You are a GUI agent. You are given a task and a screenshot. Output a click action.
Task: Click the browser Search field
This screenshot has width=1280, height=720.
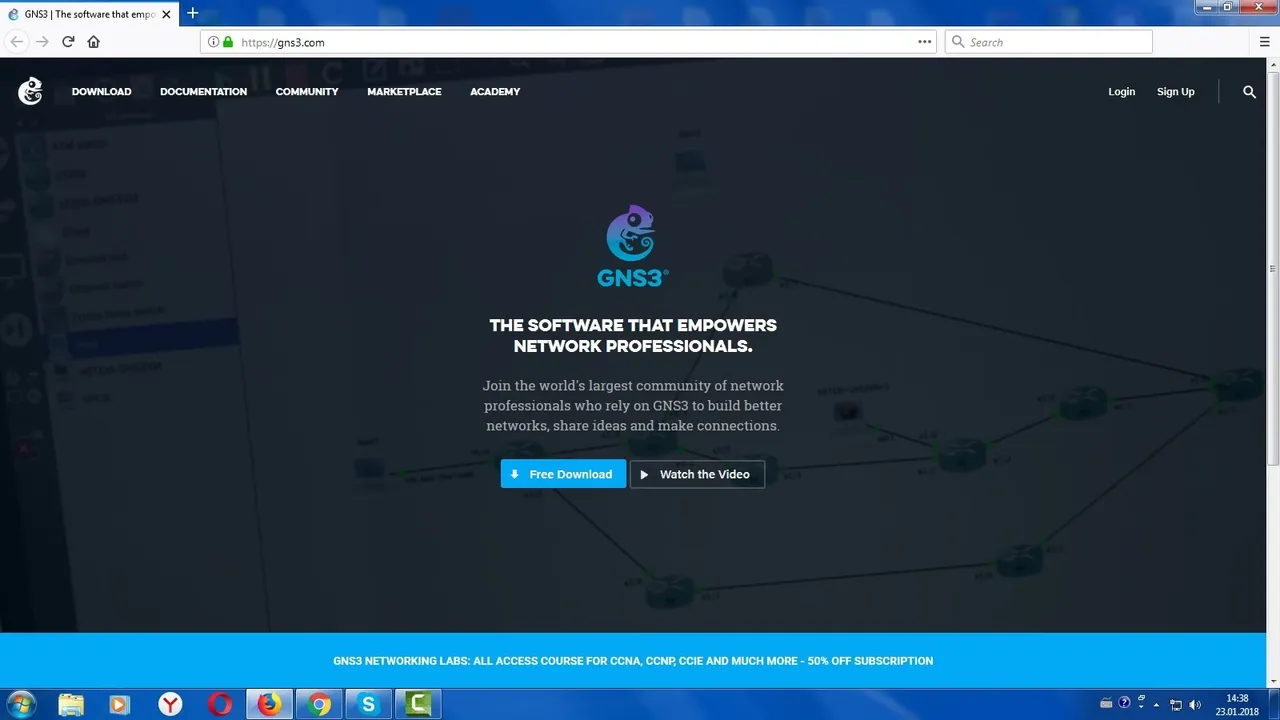[x=1048, y=42]
